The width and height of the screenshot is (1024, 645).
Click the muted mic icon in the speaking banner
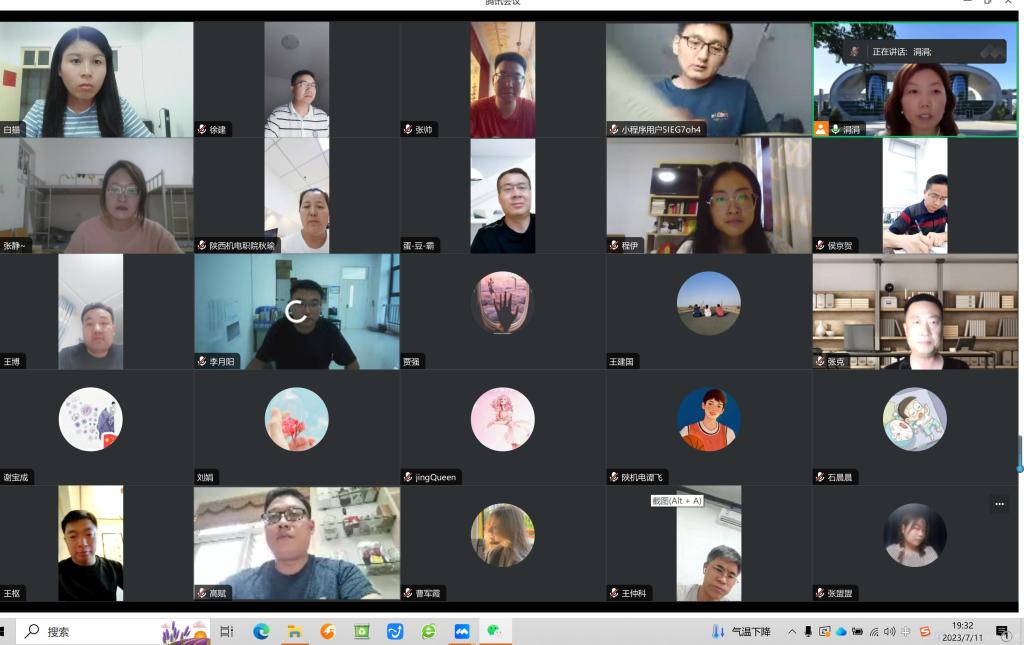tap(855, 51)
